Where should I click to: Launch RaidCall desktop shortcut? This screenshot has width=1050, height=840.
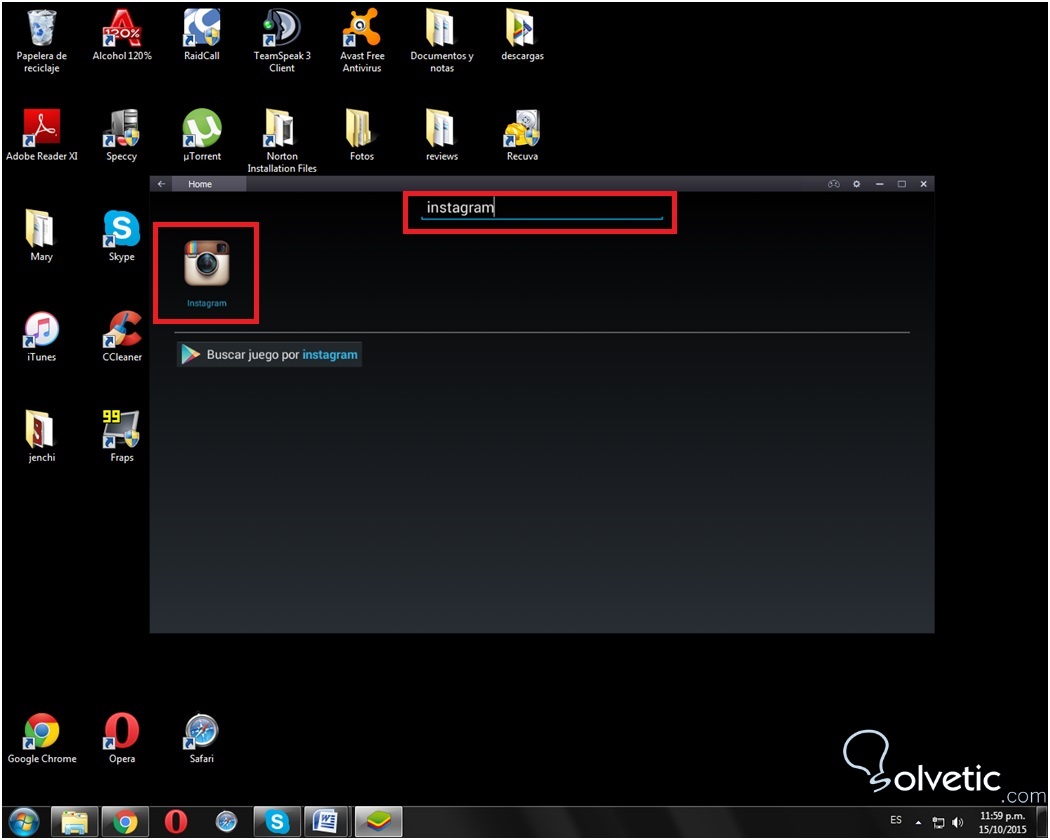(202, 35)
